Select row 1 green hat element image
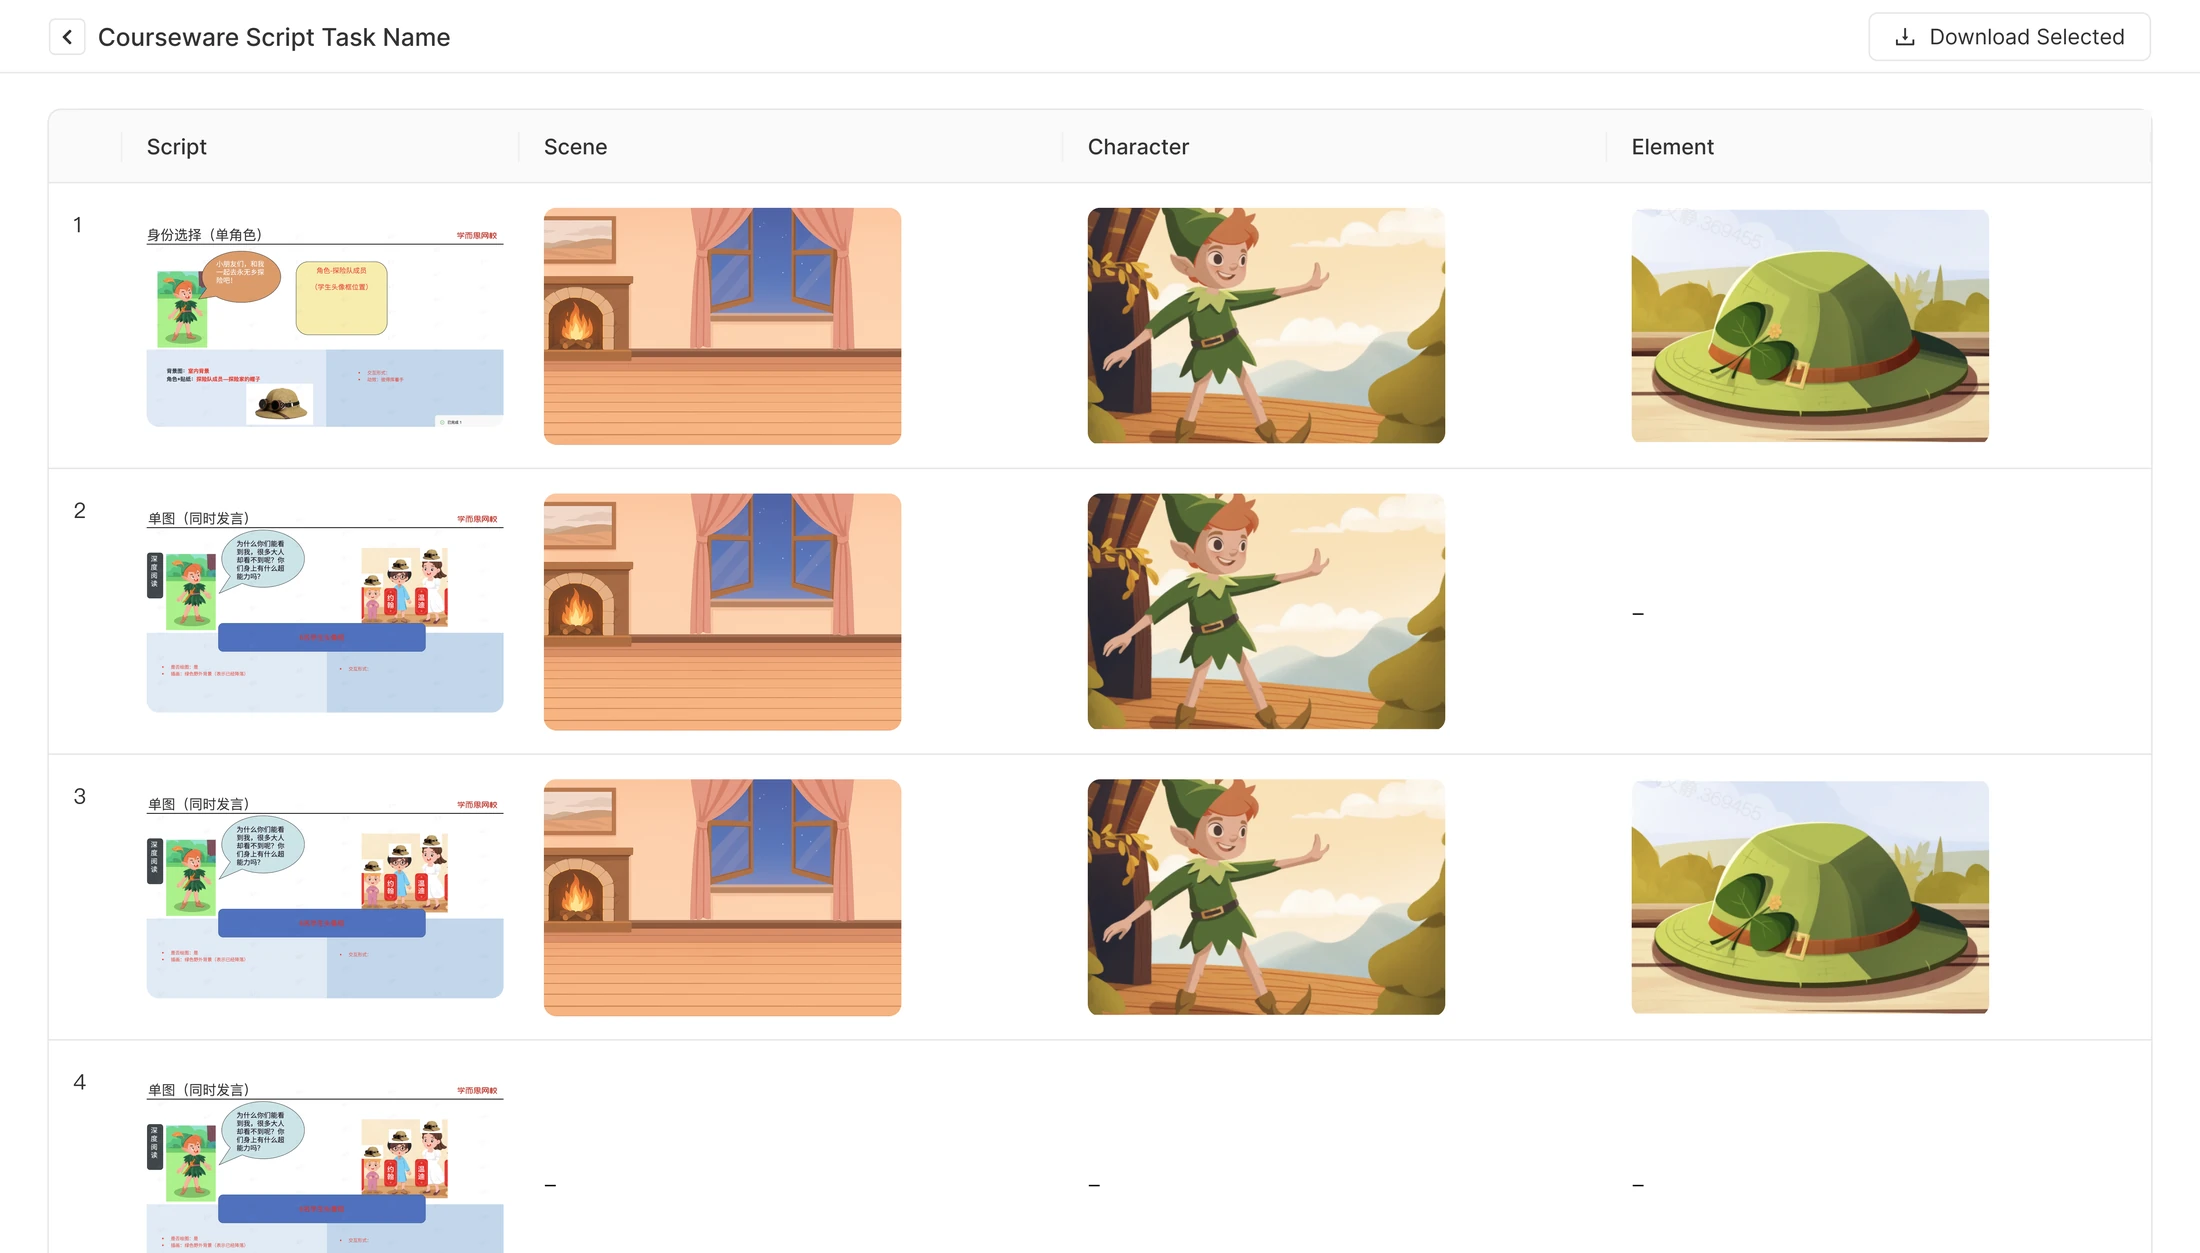The width and height of the screenshot is (2200, 1253). 1810,326
